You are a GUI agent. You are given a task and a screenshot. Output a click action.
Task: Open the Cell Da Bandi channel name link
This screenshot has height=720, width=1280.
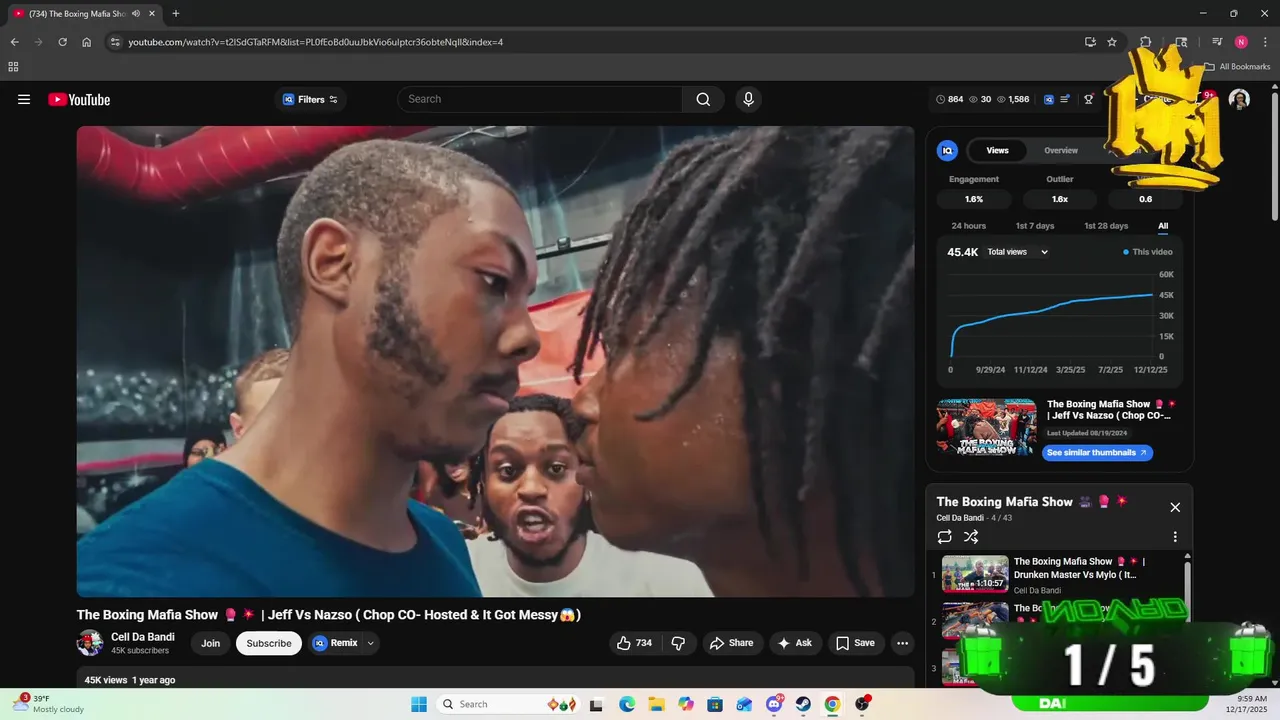tap(143, 637)
